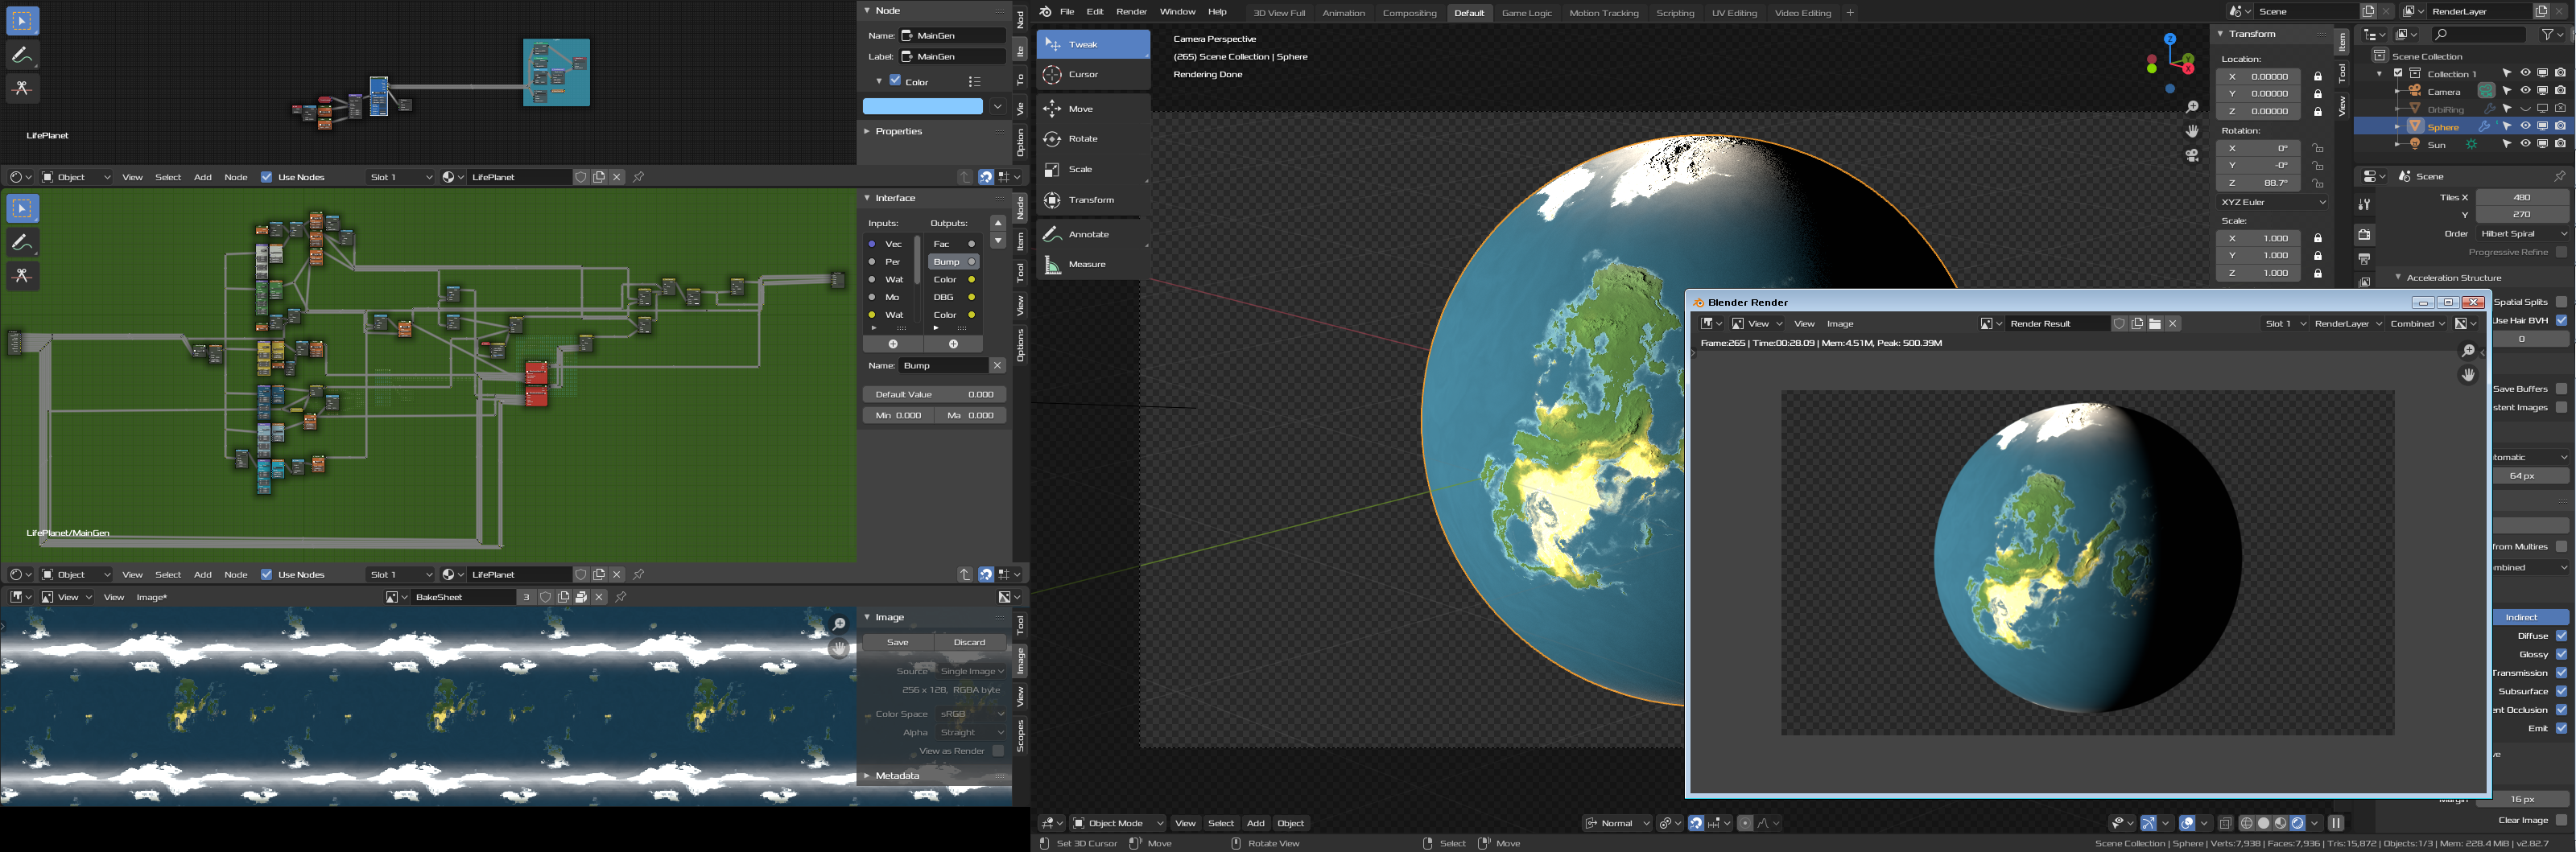Switch to Compositing workspace tab
2576x852 pixels.
(x=1409, y=13)
